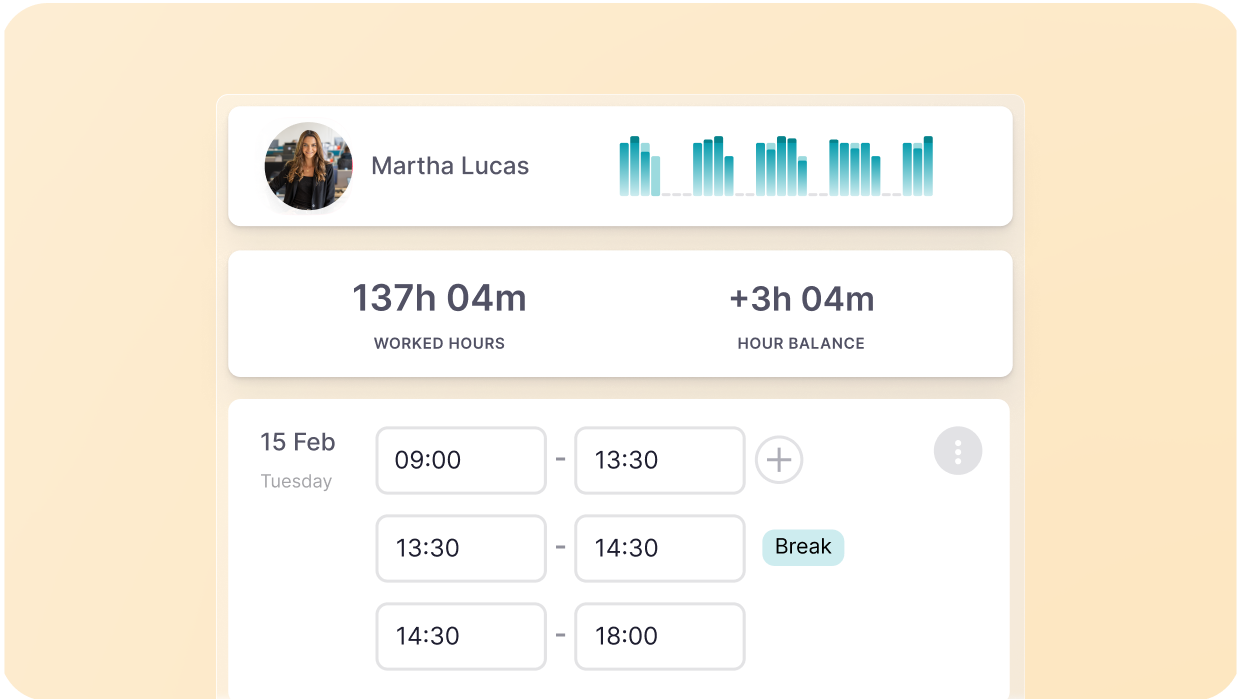The width and height of the screenshot is (1242, 699).
Task: Click the first week's bars in chart
Action: click(640, 167)
